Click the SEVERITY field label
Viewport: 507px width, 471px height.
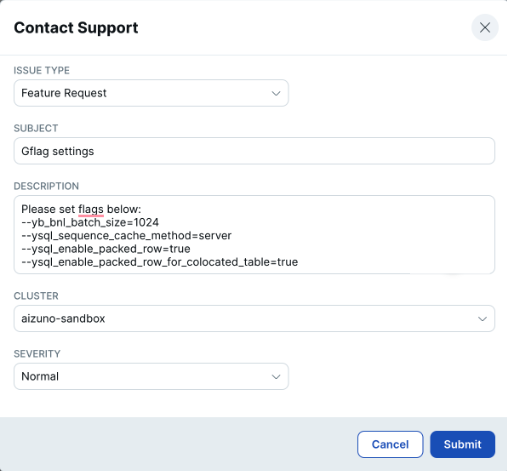point(37,354)
